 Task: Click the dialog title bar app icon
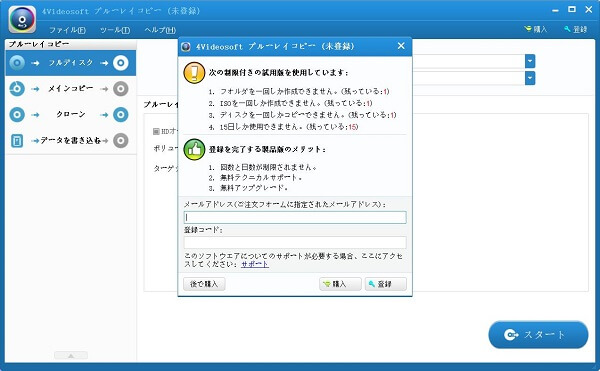pyautogui.click(x=186, y=47)
